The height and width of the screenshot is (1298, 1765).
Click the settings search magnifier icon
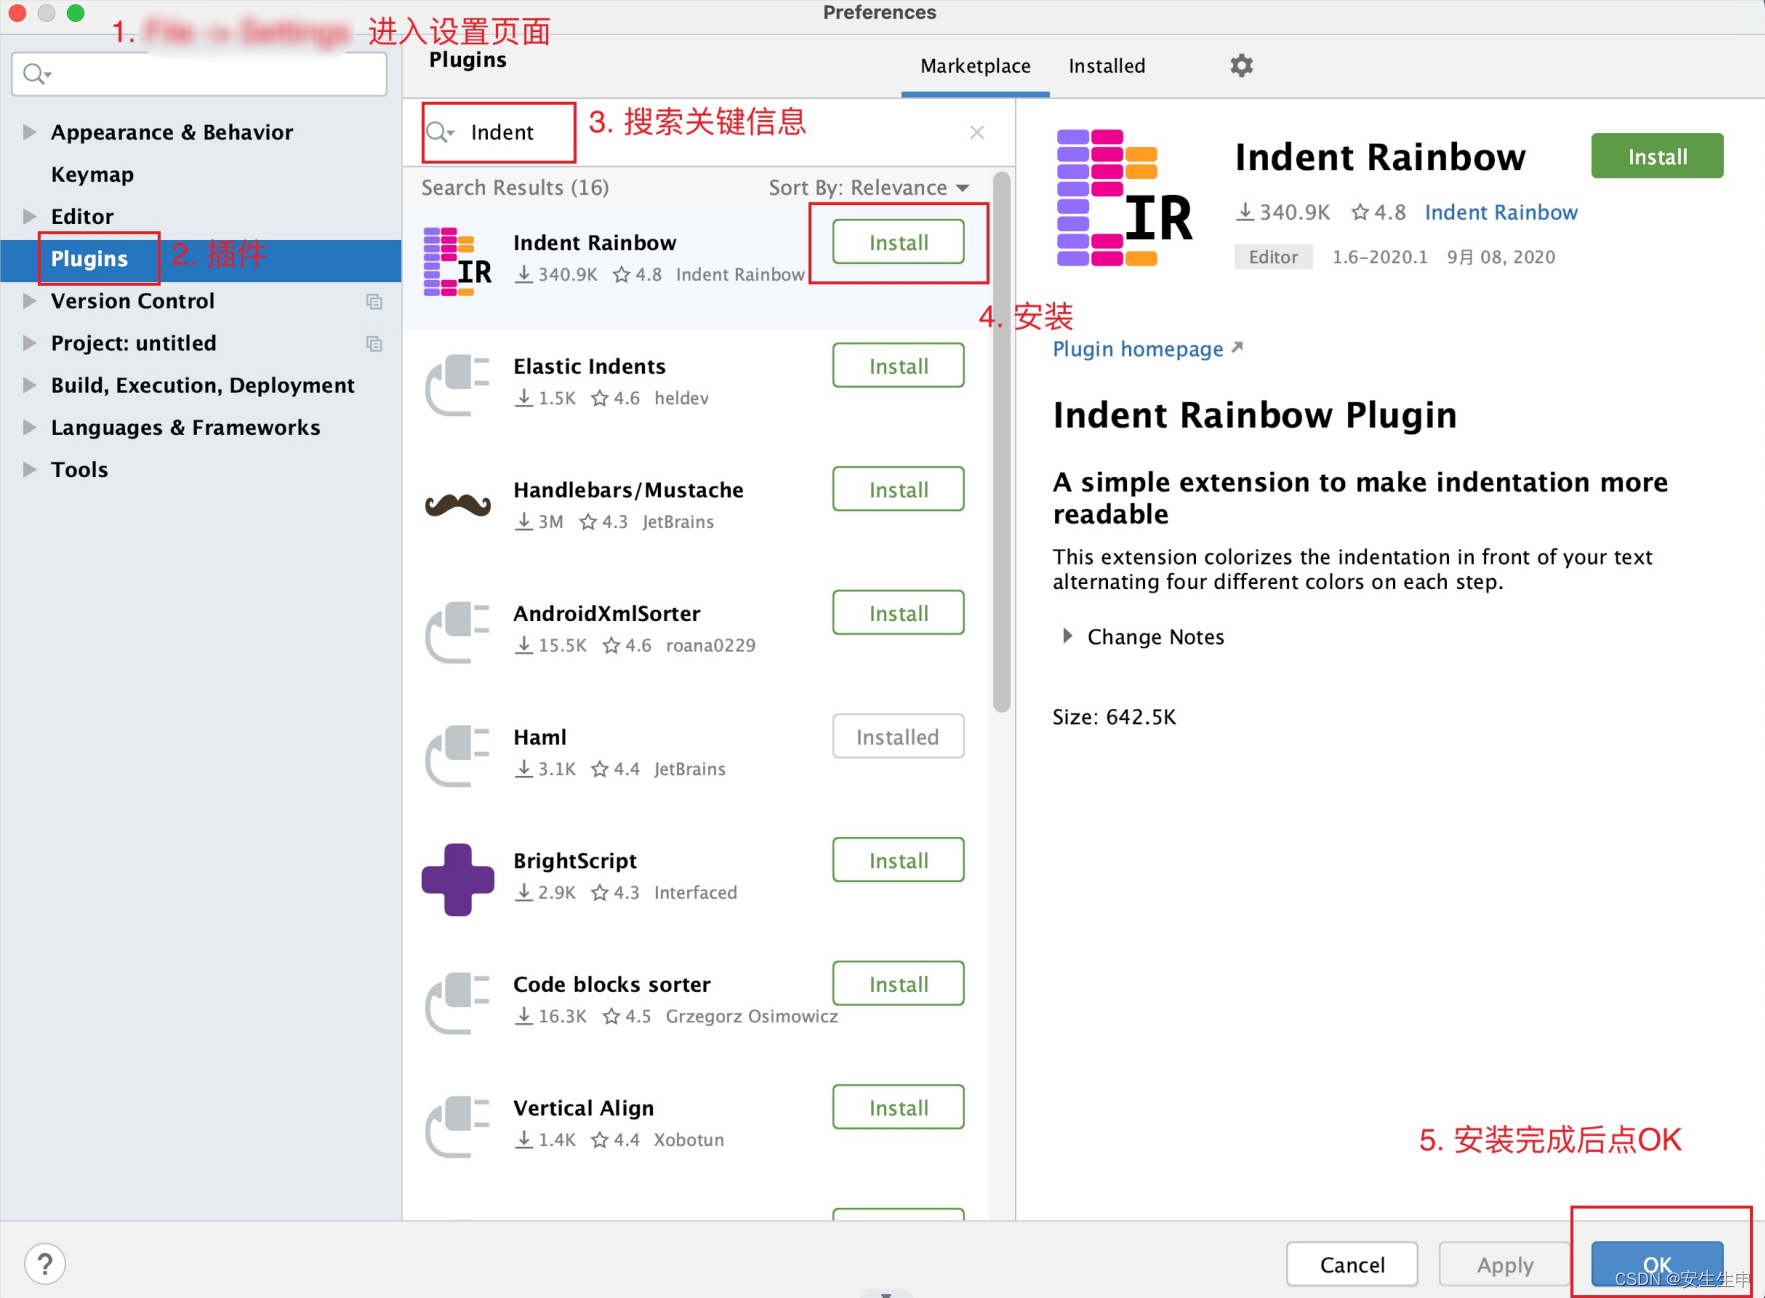coord(36,74)
